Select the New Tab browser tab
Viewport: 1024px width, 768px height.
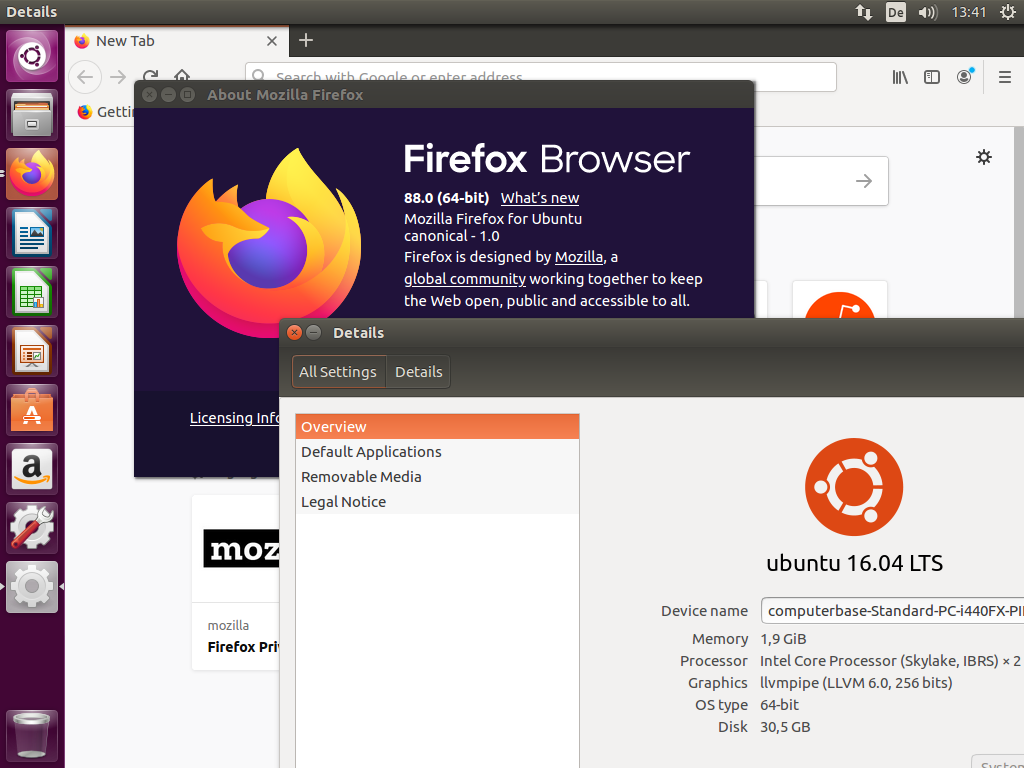coord(176,41)
